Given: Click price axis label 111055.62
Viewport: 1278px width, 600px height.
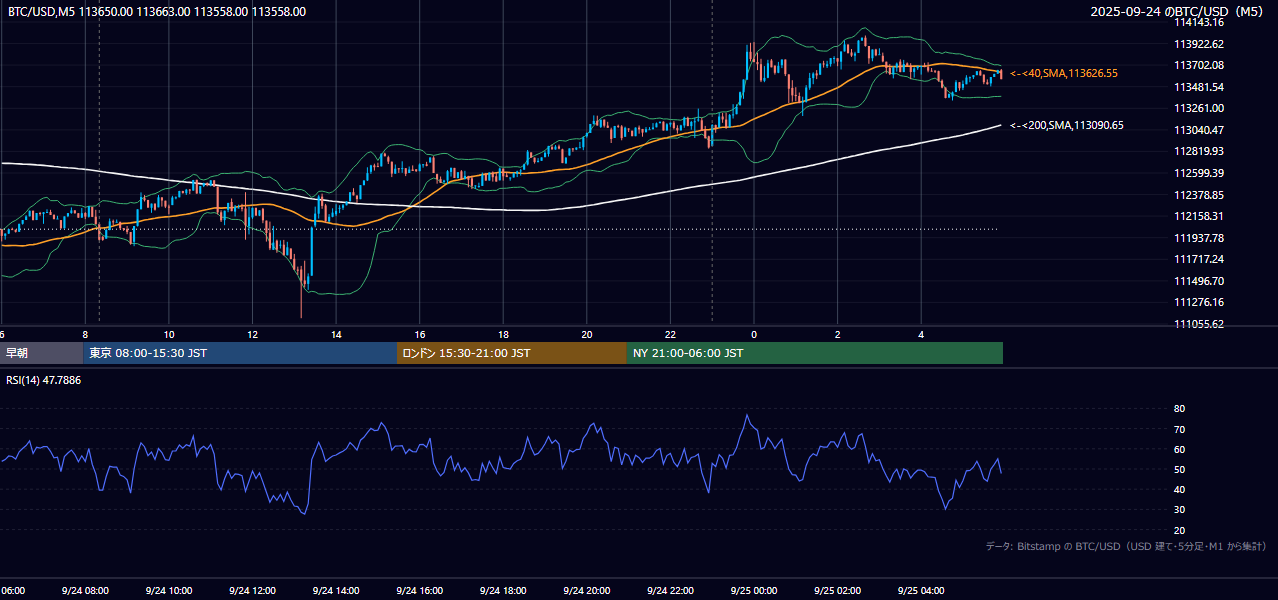Looking at the screenshot, I should pos(1199,324).
